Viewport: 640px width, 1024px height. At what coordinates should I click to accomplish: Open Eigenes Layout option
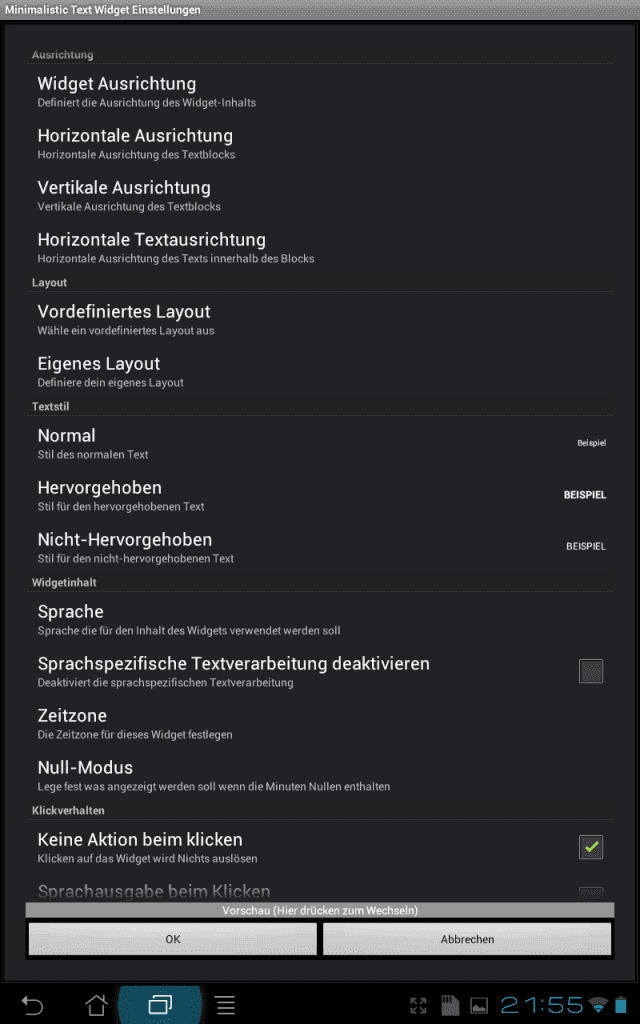(320, 371)
